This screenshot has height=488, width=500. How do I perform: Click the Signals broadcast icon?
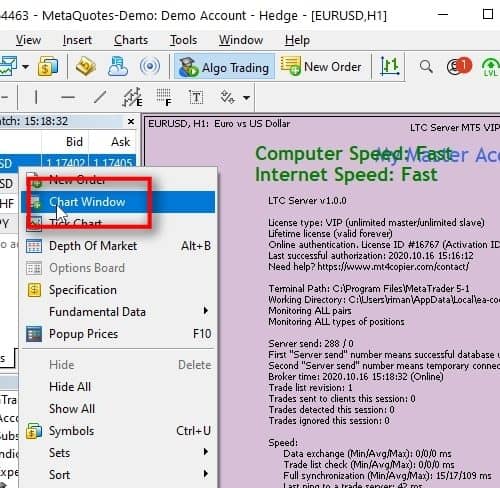tap(150, 66)
